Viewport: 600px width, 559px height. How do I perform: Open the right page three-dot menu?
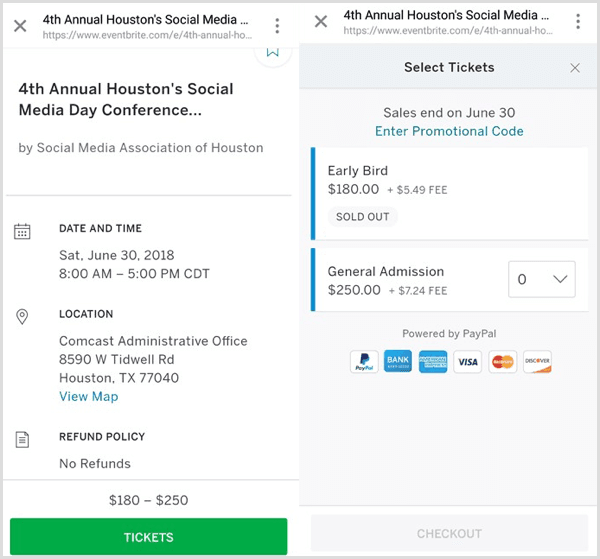click(x=578, y=21)
